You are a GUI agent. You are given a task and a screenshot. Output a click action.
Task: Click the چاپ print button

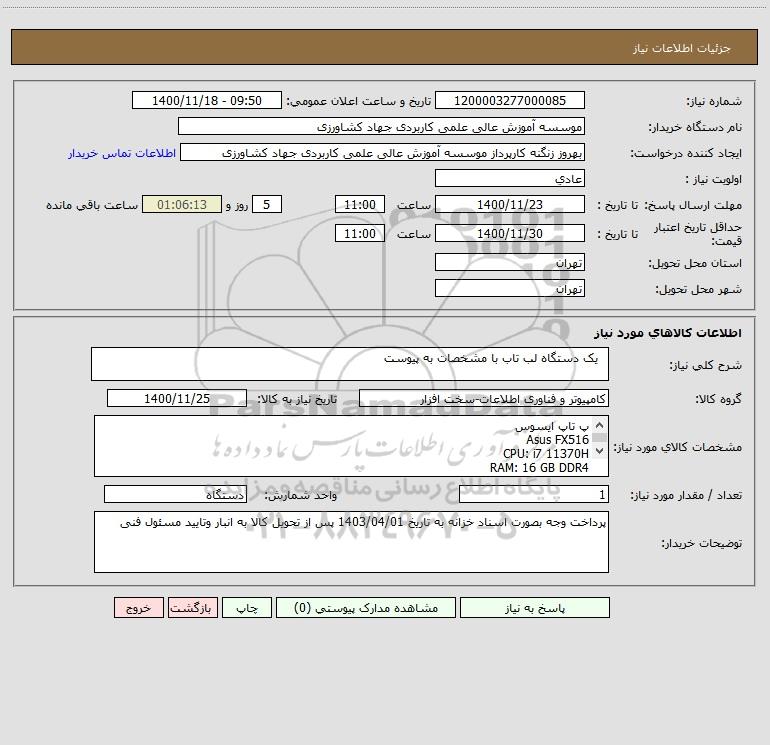[247, 607]
